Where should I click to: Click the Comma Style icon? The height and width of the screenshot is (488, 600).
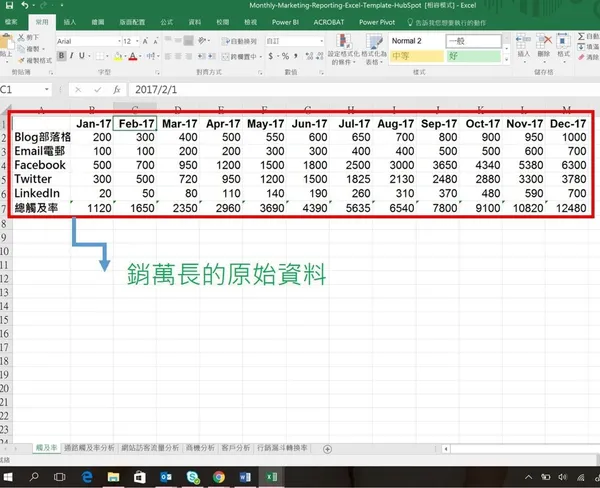296,56
